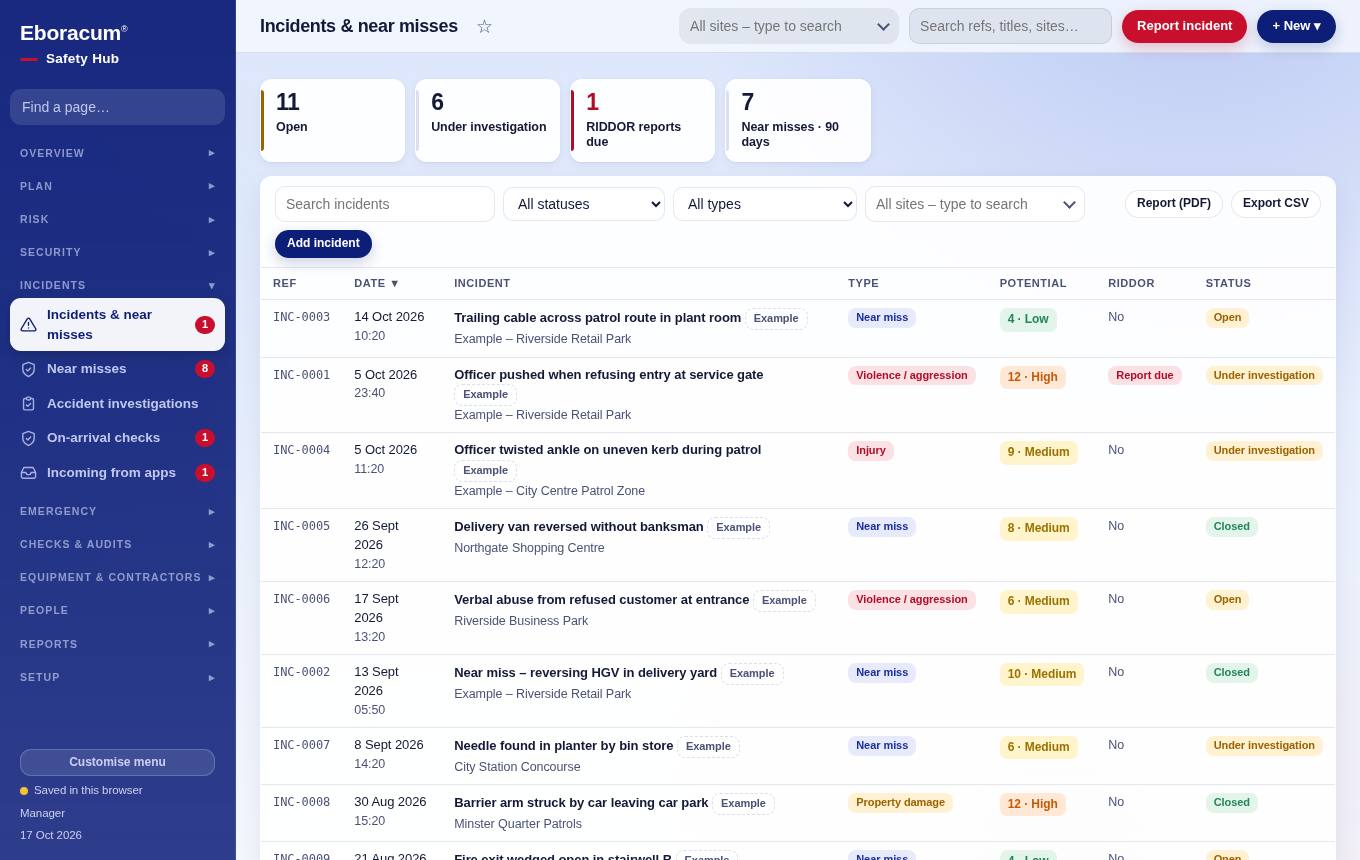Click the Accident investigations clipboard icon
The width and height of the screenshot is (1360, 860).
coord(28,404)
